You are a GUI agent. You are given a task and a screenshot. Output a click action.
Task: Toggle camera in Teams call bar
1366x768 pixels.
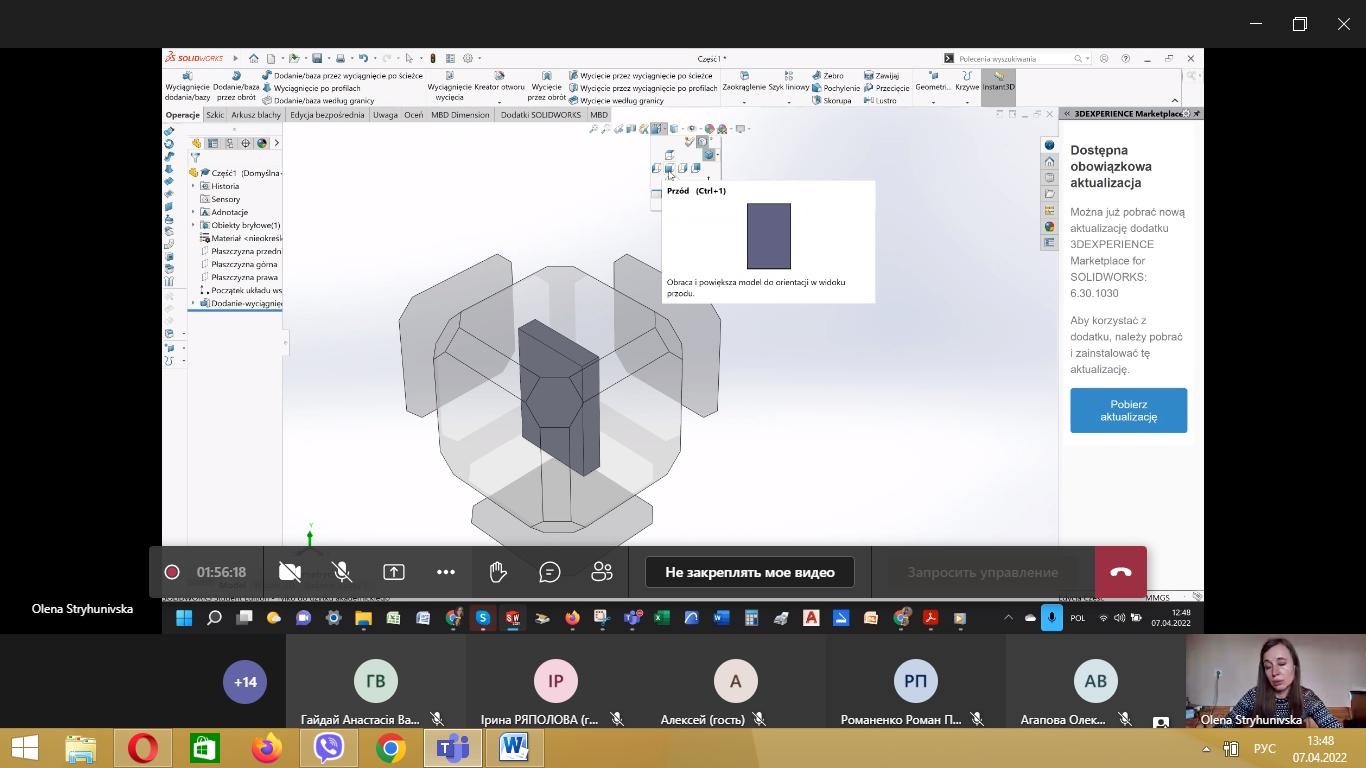290,572
